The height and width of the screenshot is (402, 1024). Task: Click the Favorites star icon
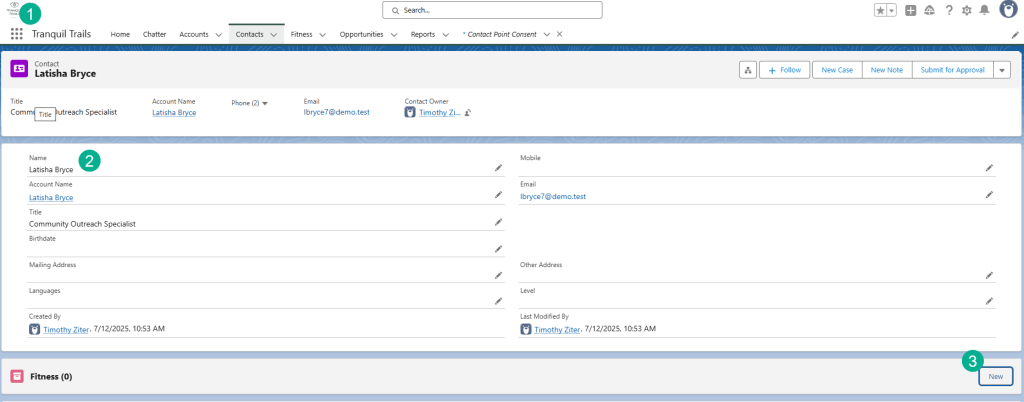pos(880,10)
